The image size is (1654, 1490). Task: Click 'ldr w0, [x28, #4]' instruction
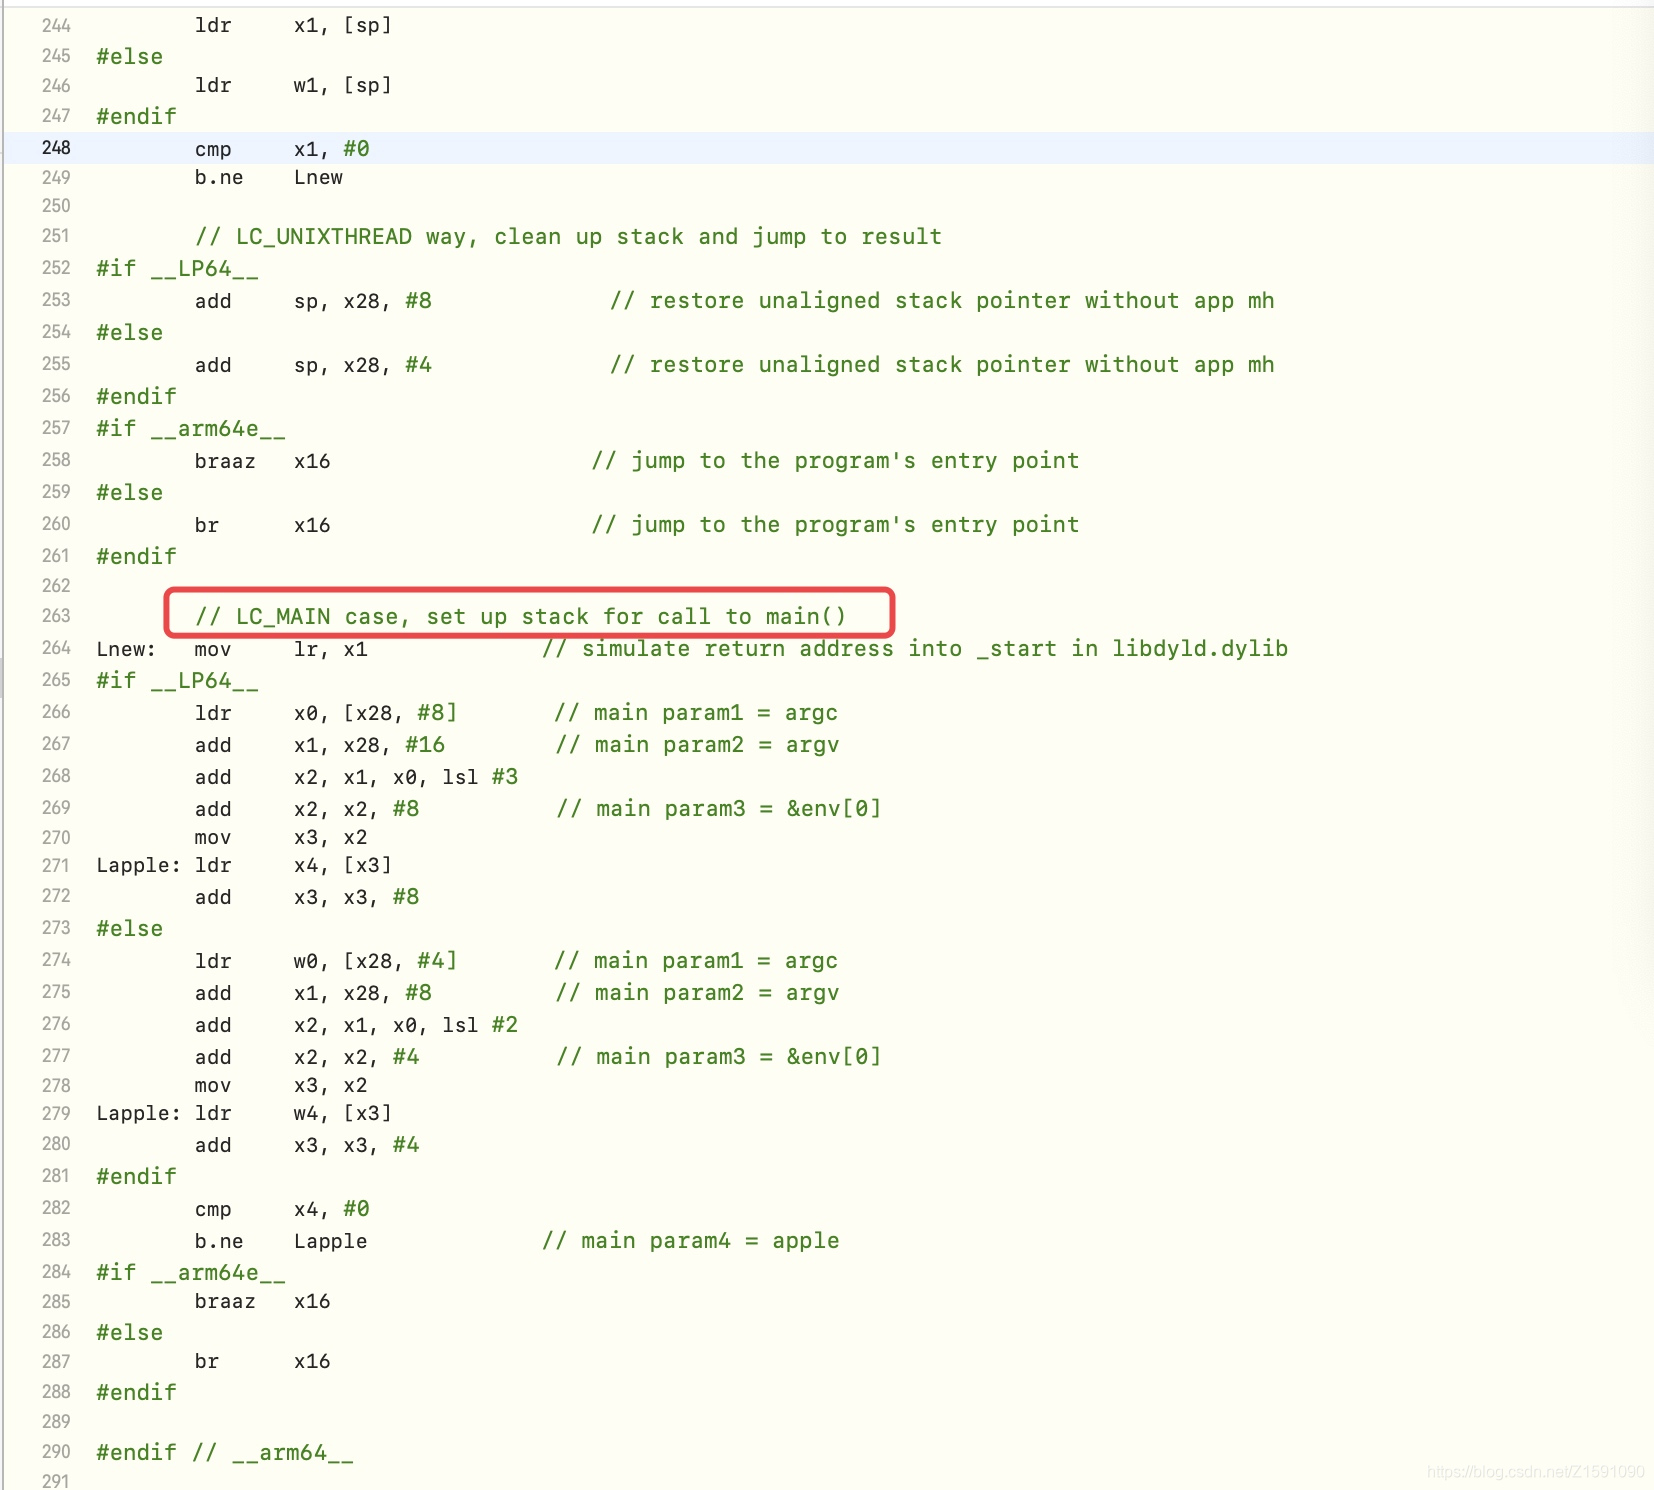(326, 961)
